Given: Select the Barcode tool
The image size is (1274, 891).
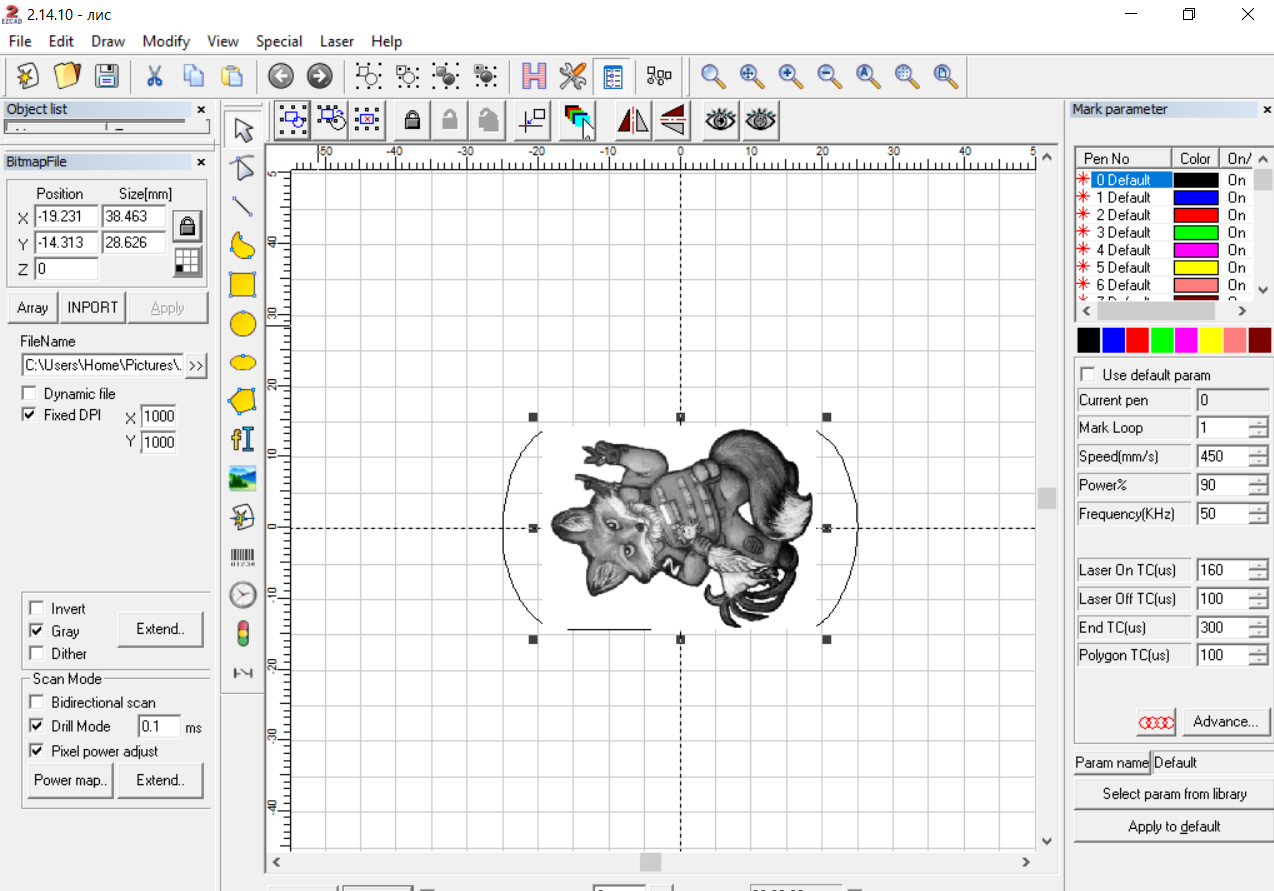Looking at the screenshot, I should pos(243,557).
